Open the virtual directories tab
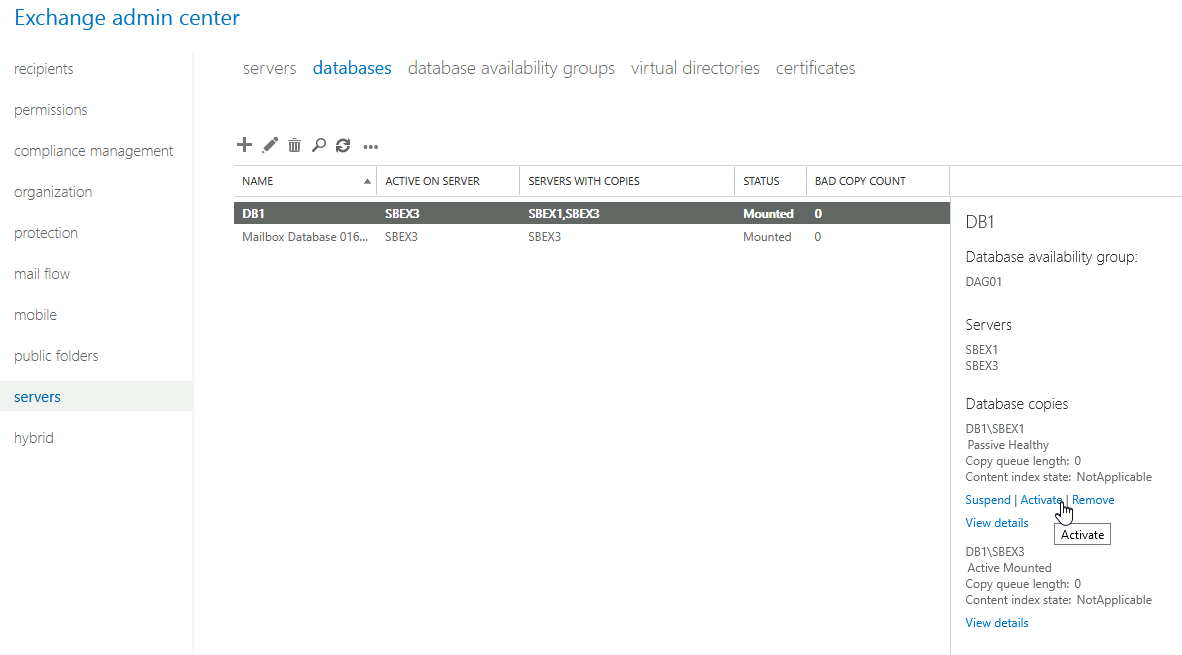The width and height of the screenshot is (1182, 655). [x=695, y=68]
